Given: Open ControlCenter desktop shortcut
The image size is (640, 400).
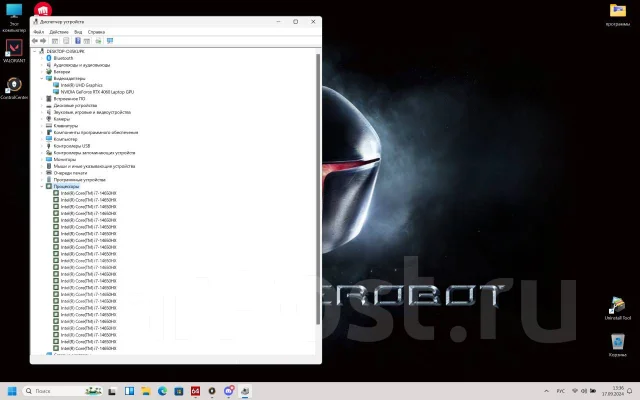Looking at the screenshot, I should (14, 88).
